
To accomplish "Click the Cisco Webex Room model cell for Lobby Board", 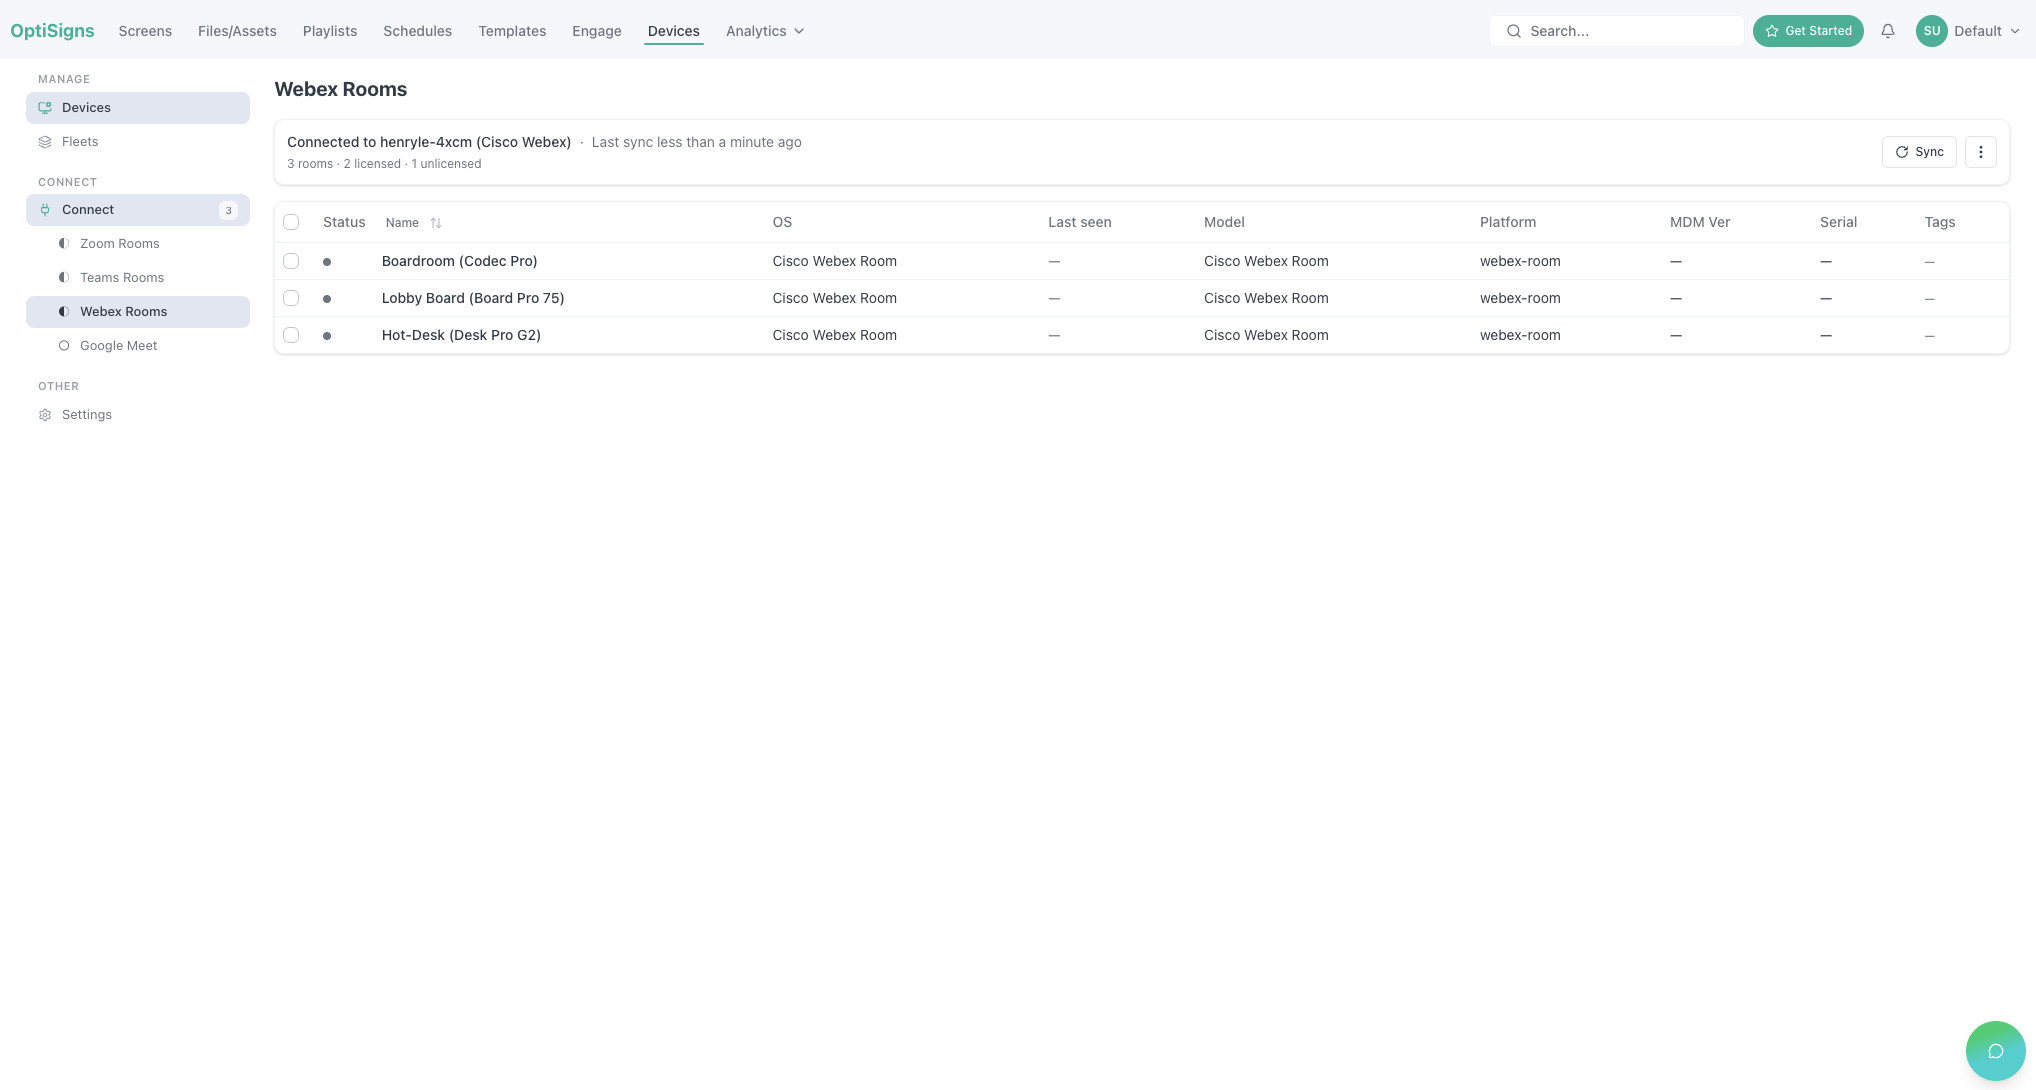I will tap(1266, 298).
